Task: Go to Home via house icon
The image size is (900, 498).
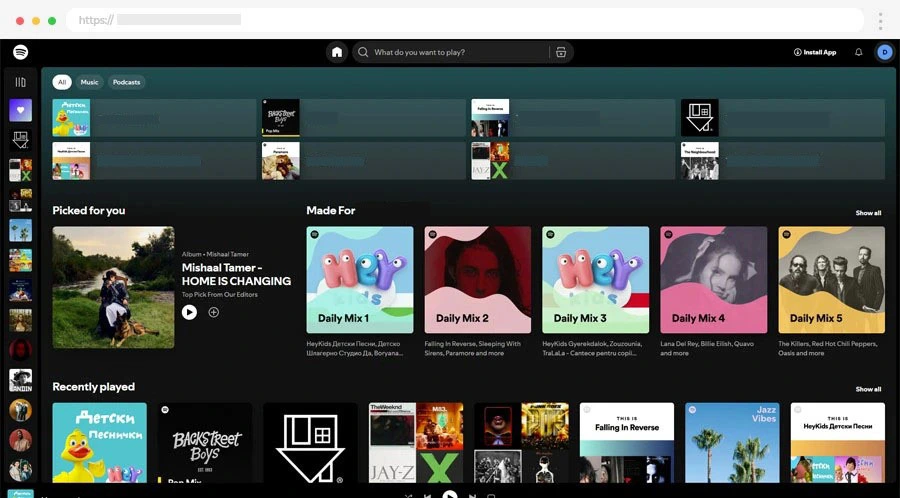Action: tap(337, 52)
